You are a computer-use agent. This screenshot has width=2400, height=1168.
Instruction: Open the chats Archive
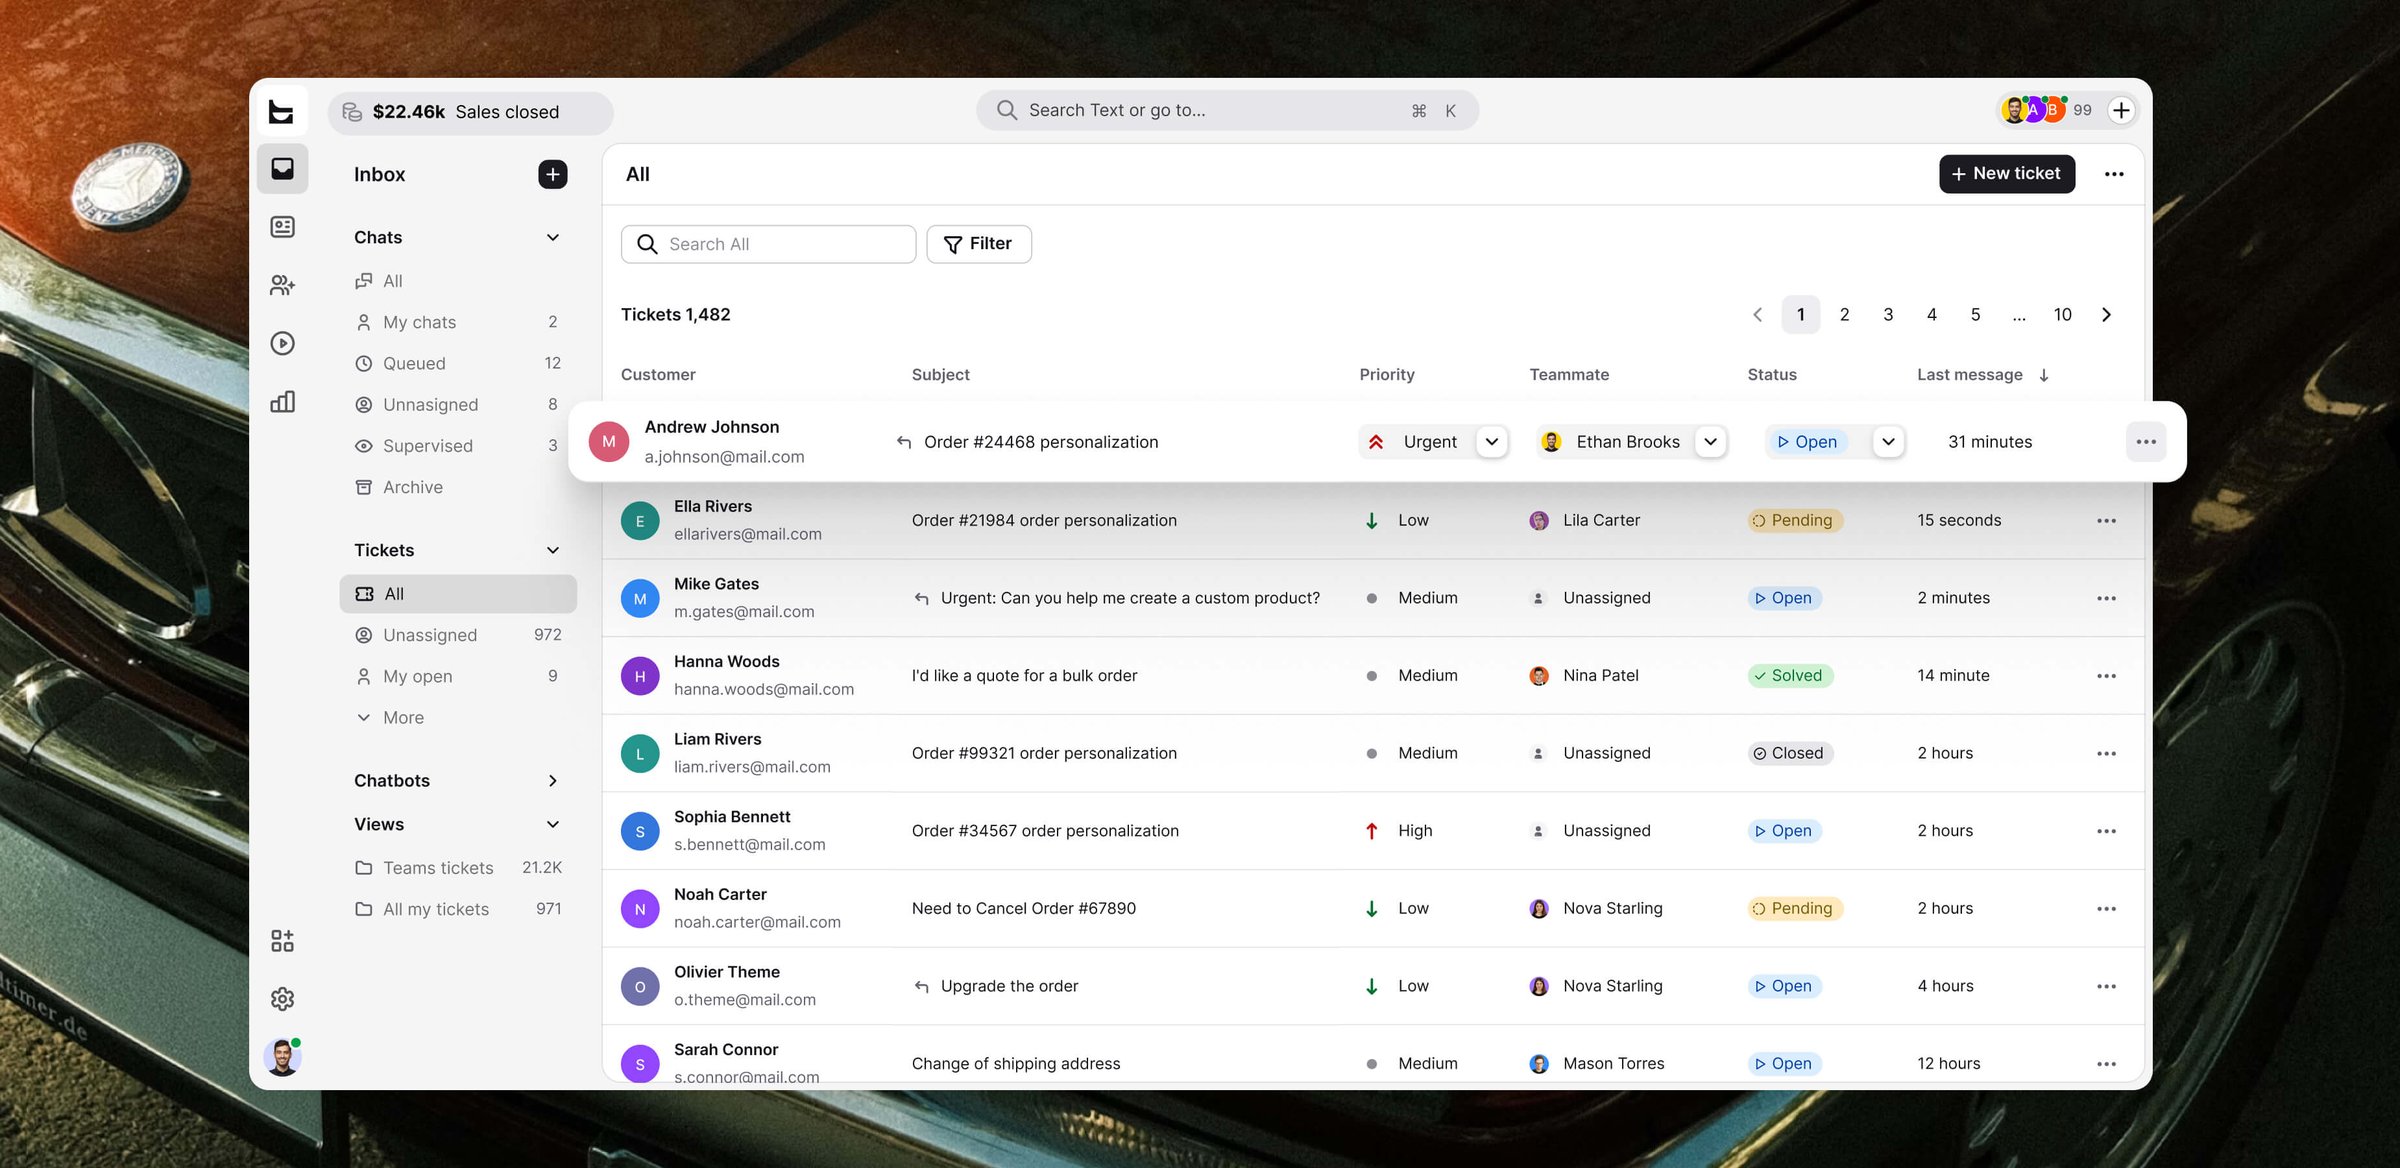pos(458,487)
